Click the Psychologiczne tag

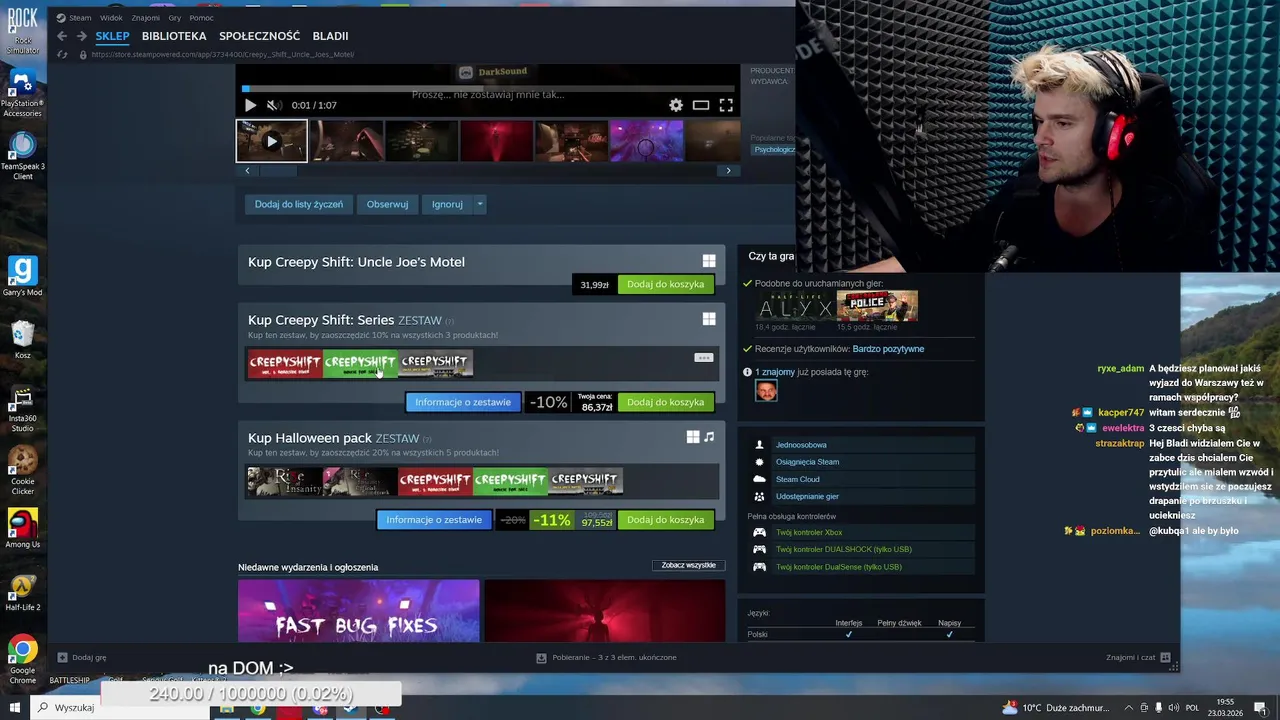pos(773,150)
